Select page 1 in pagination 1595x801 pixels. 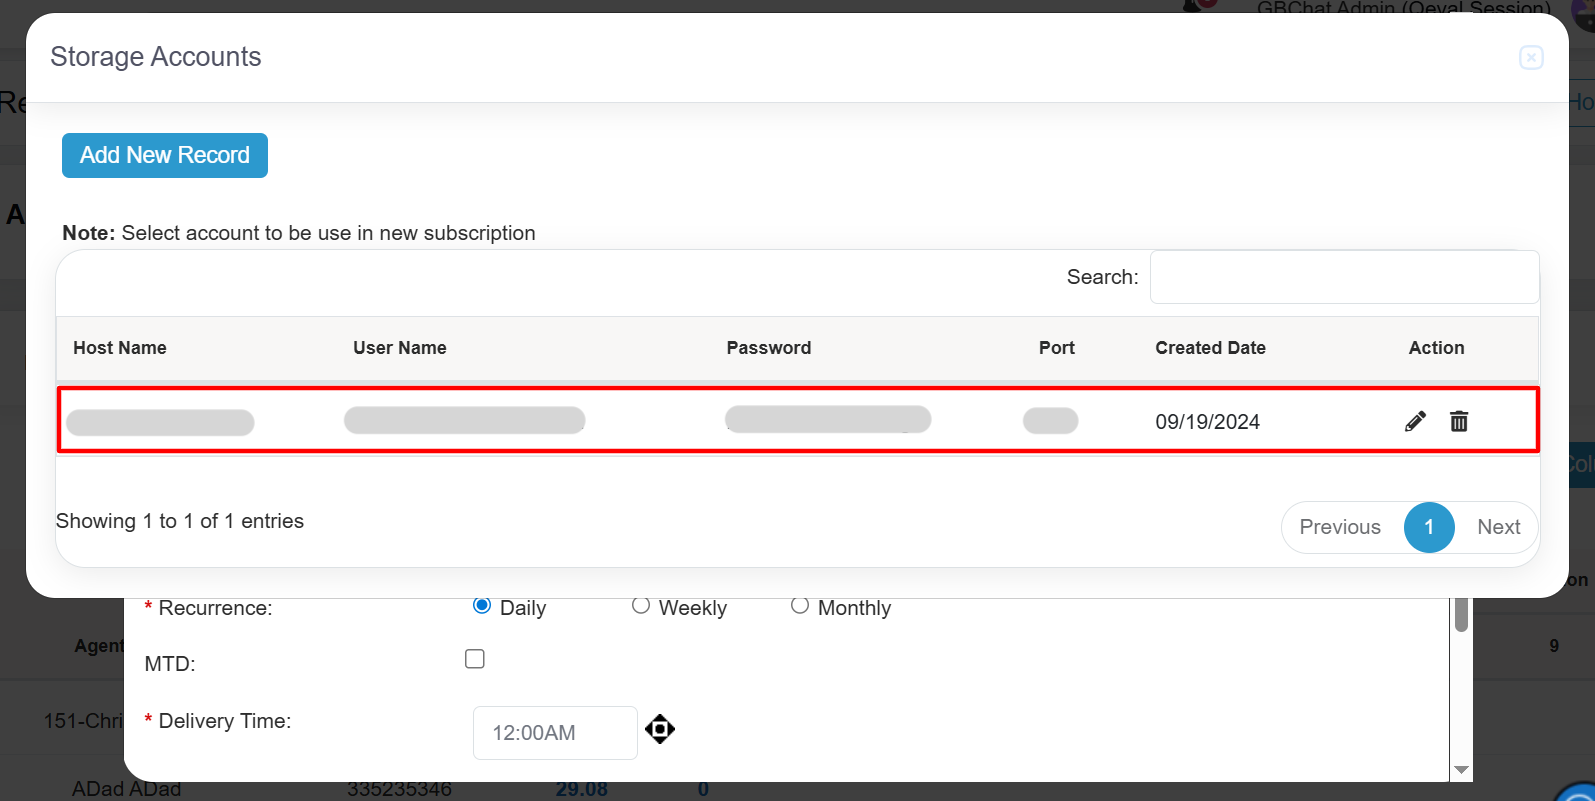point(1428,527)
